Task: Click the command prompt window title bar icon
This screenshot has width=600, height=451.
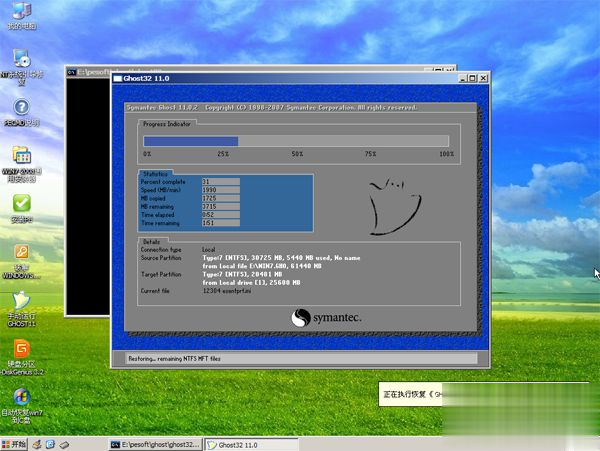Action: (72, 72)
